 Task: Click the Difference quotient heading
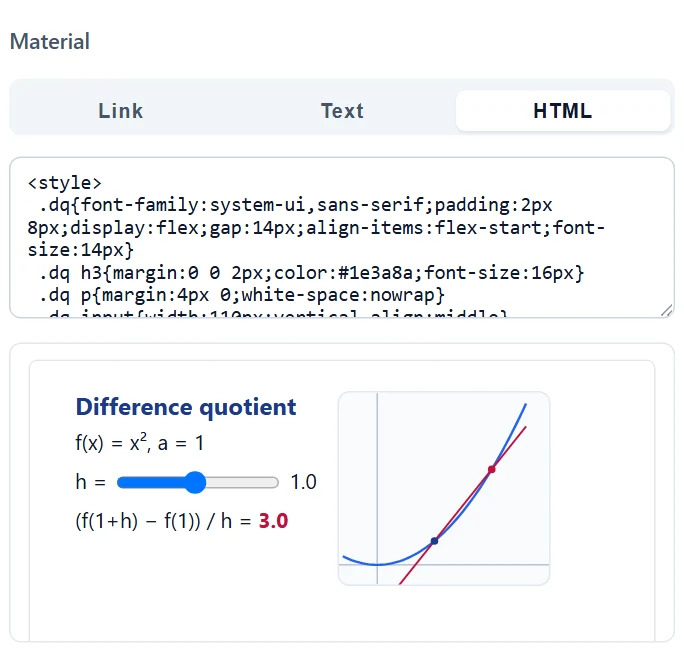click(186, 407)
